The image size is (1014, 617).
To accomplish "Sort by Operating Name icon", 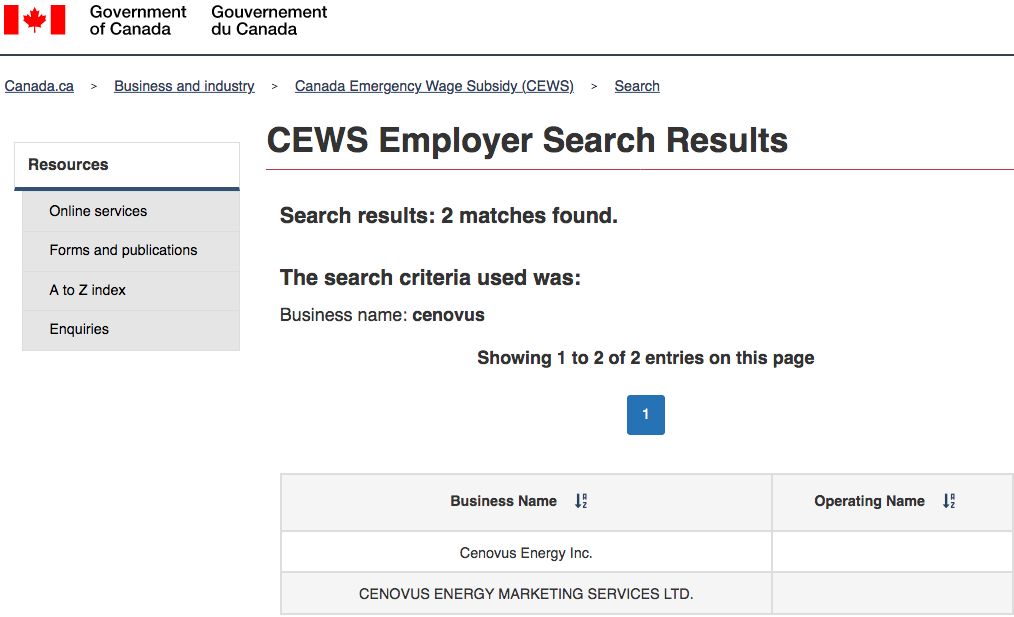I will click(949, 501).
